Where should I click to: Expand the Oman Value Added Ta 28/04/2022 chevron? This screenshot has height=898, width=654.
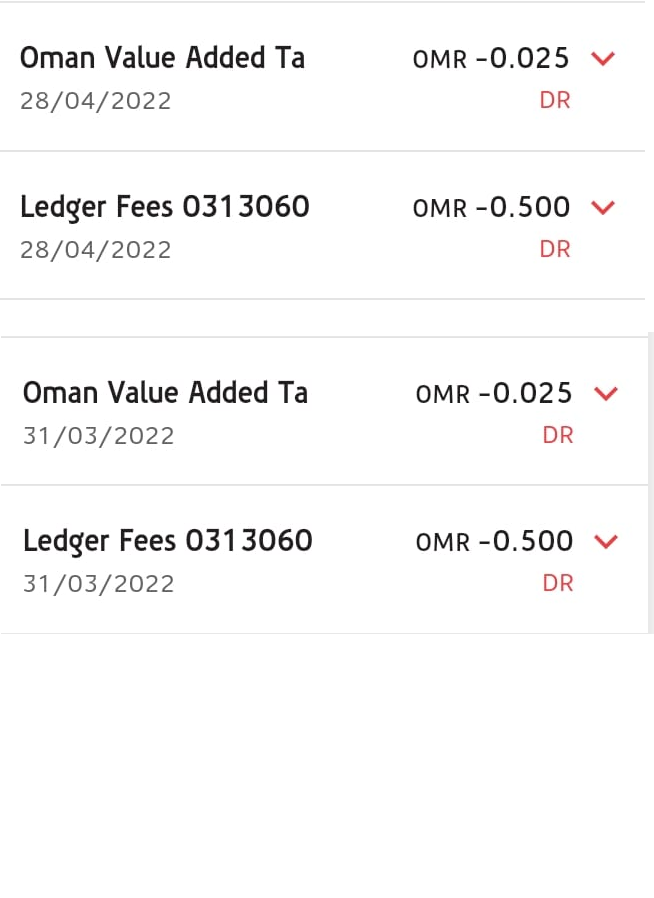coord(602,59)
